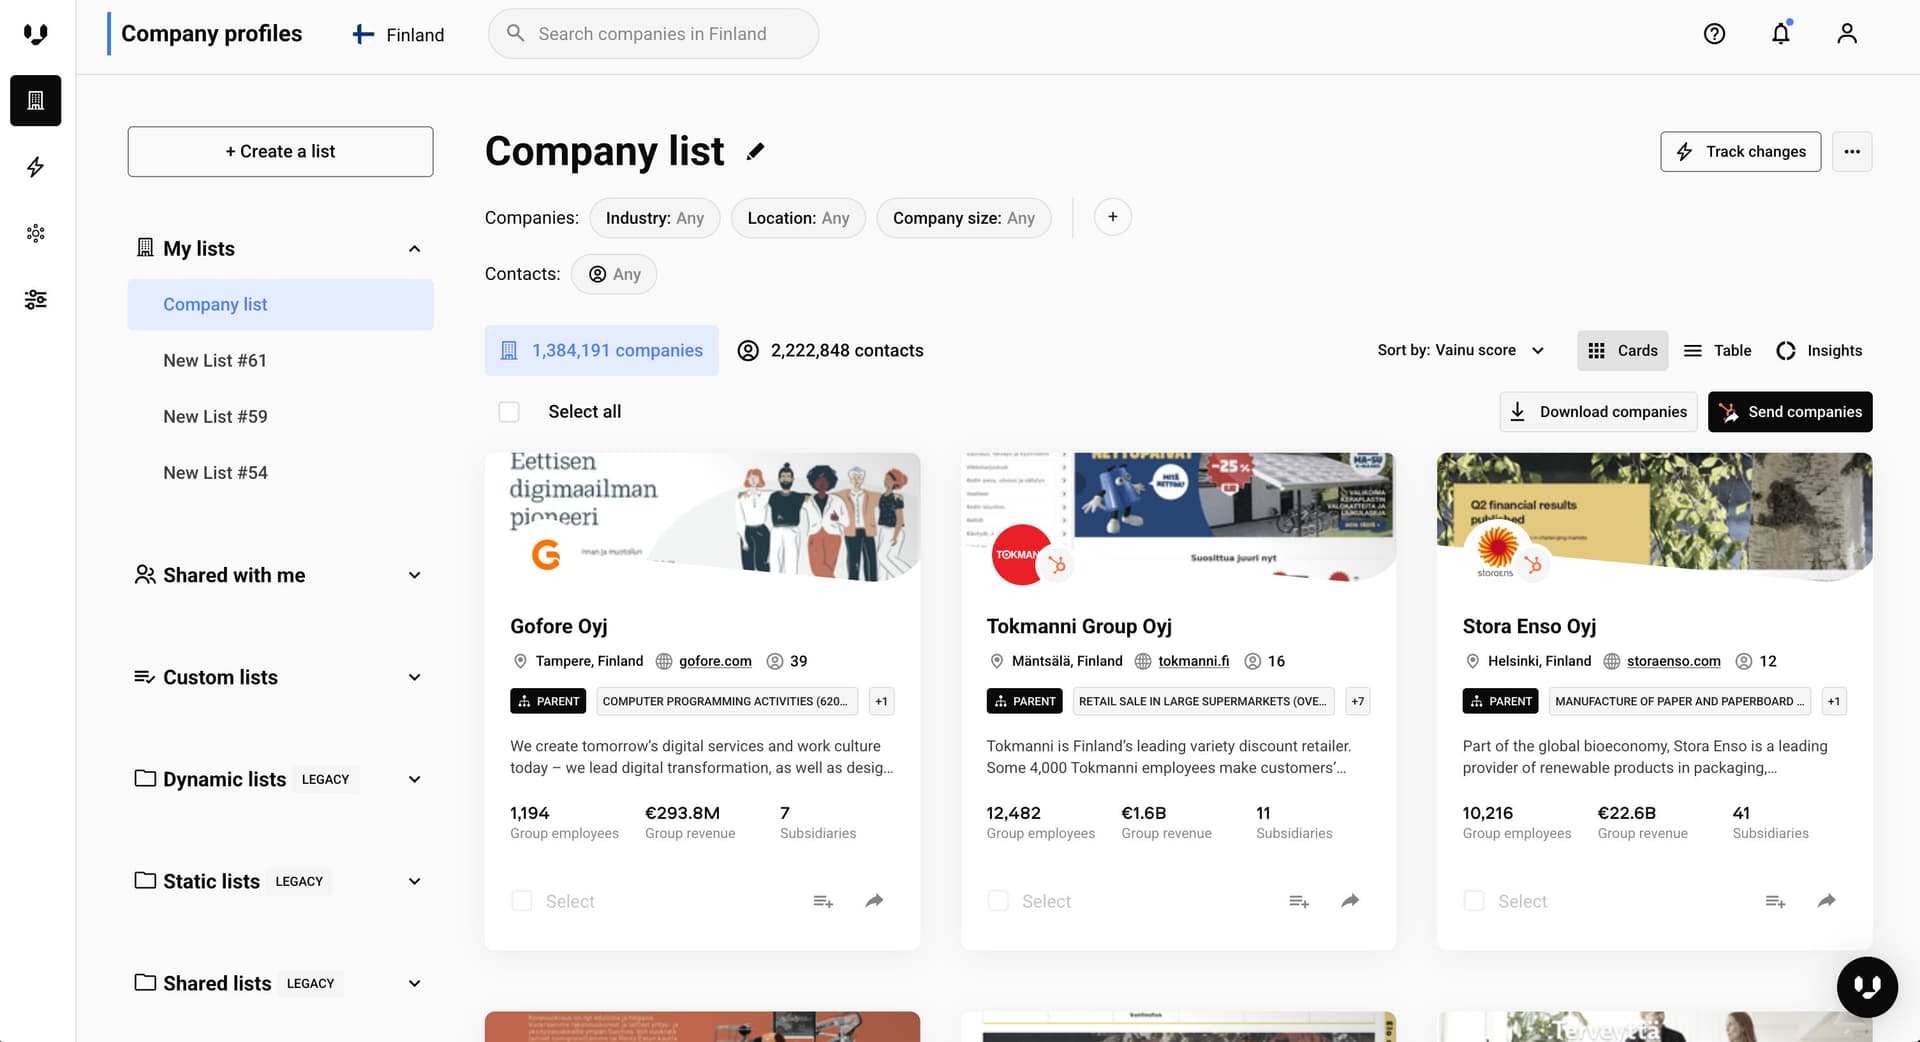Image resolution: width=1920 pixels, height=1042 pixels.
Task: Click the share arrow on Gofore Oyj card
Action: point(874,901)
